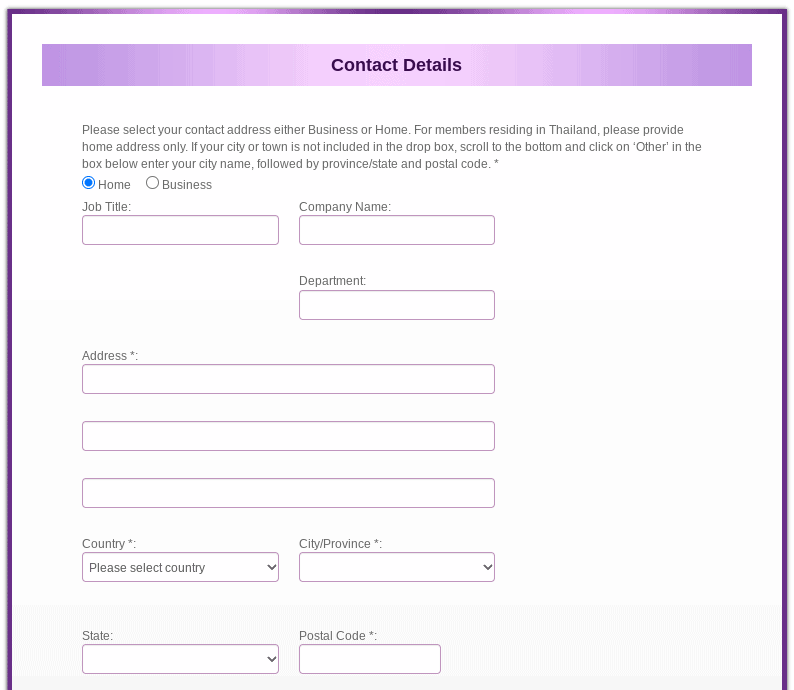Click inside the Department text box
The image size is (794, 690).
[396, 305]
